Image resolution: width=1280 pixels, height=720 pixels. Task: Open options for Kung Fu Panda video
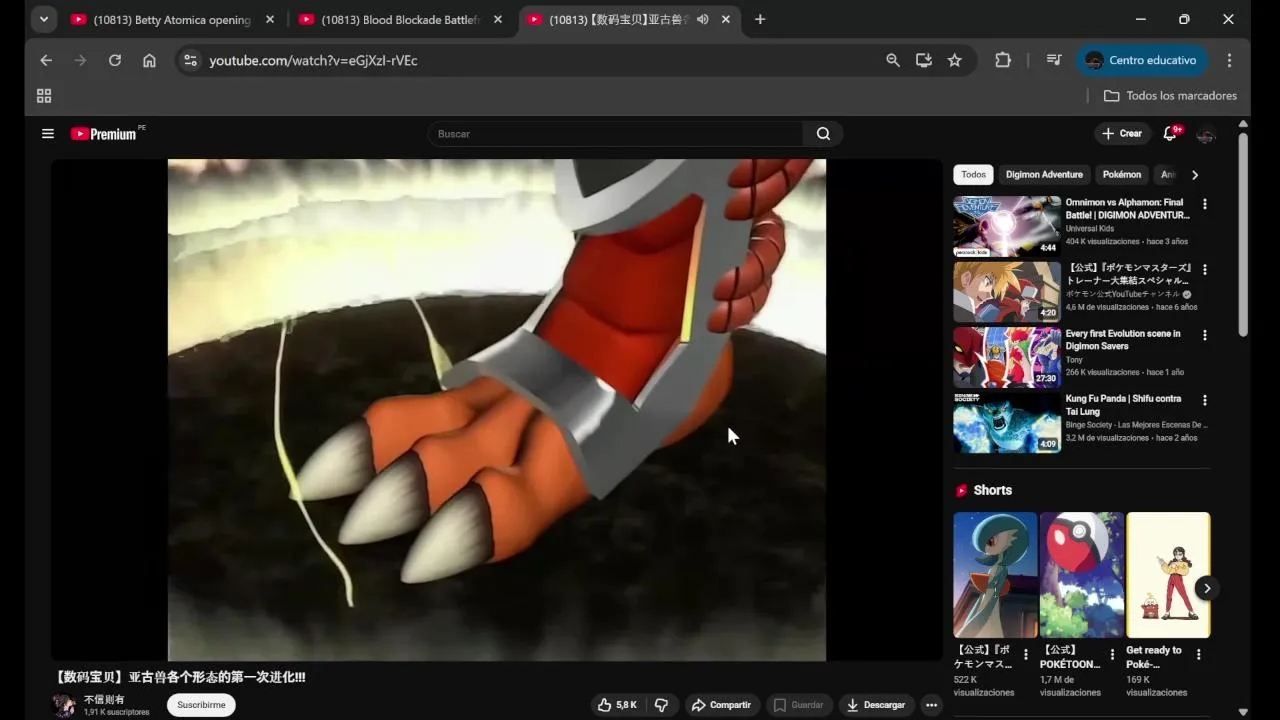pos(1204,400)
